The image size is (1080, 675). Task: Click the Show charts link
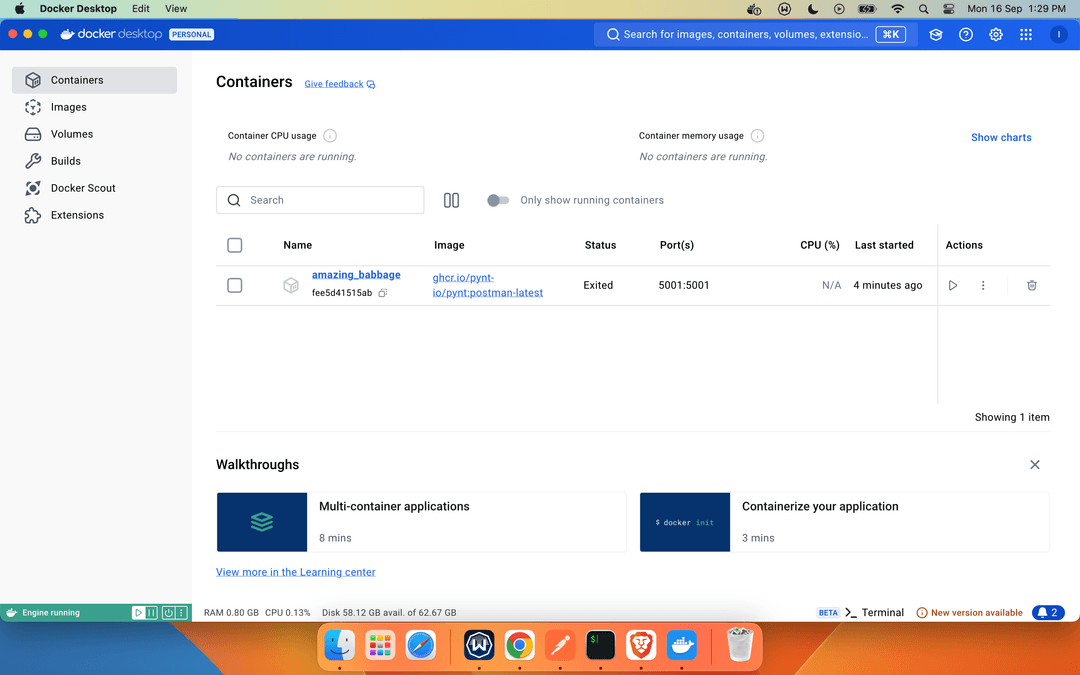(x=1000, y=137)
